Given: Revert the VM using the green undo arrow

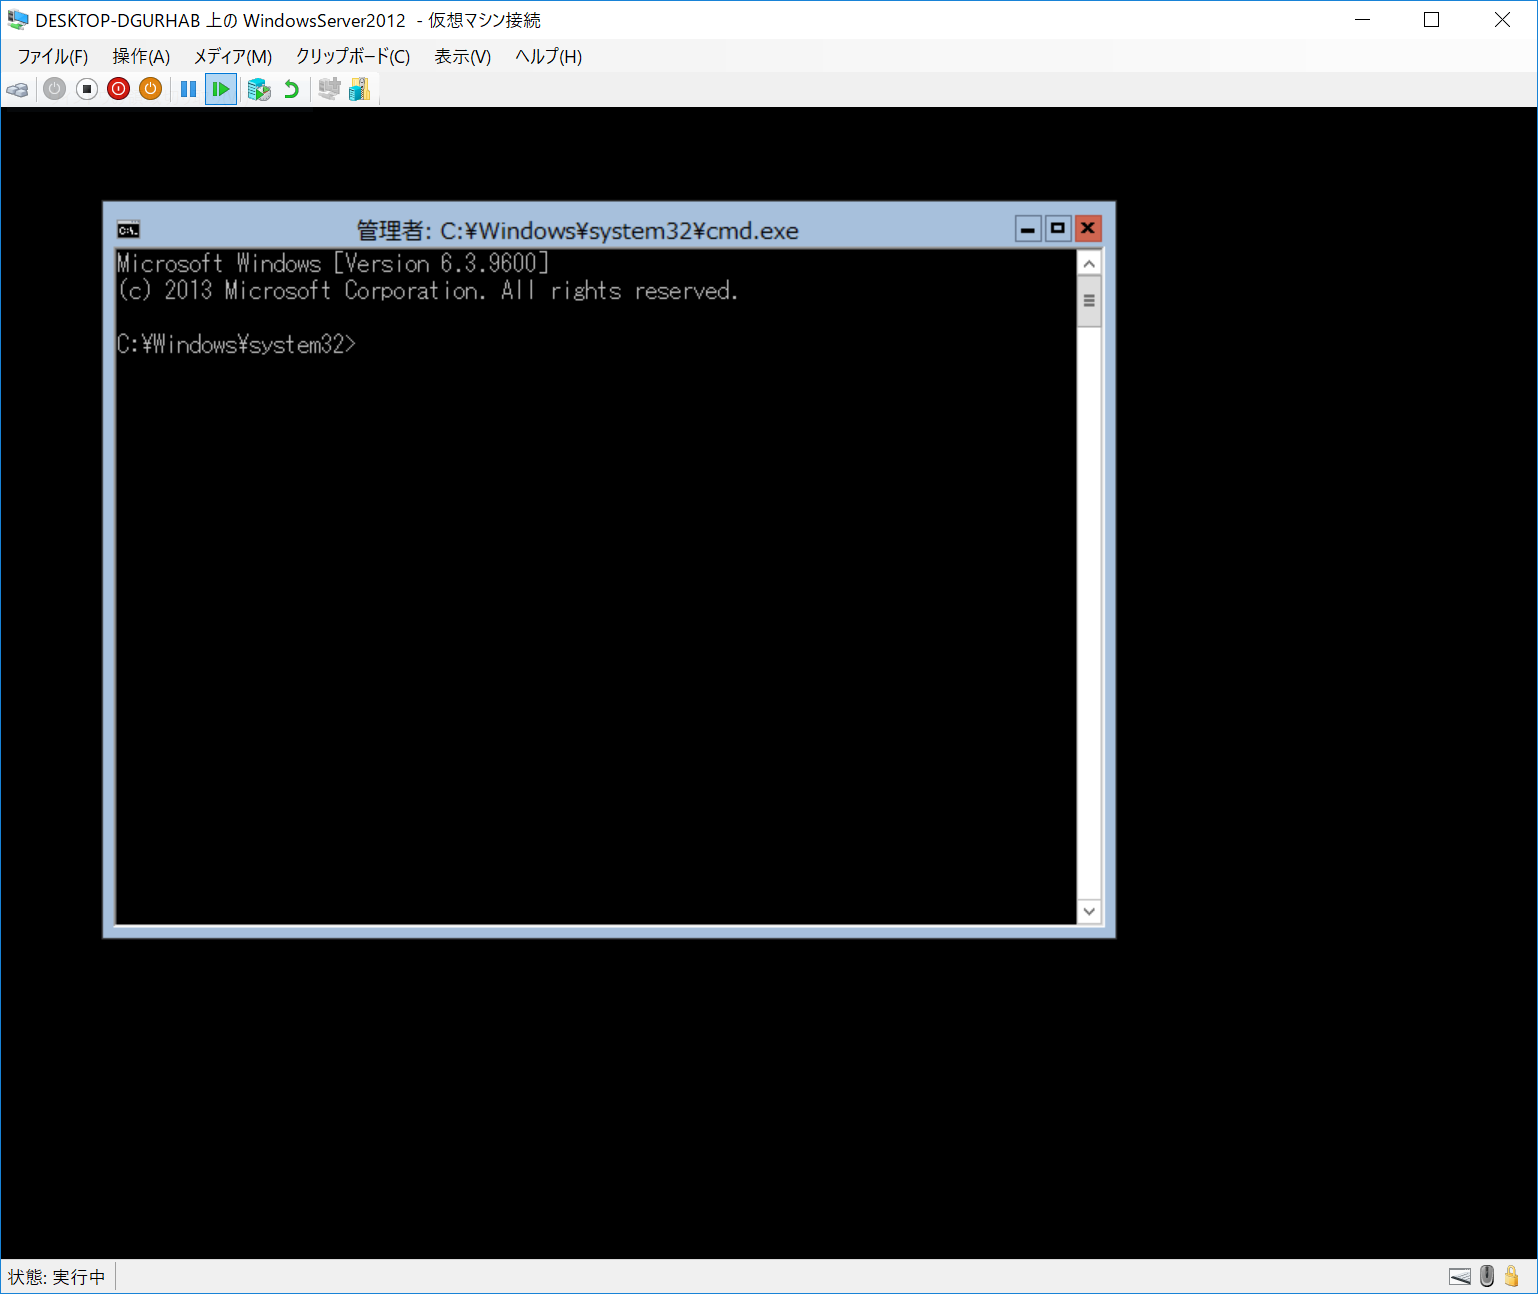Looking at the screenshot, I should [291, 89].
